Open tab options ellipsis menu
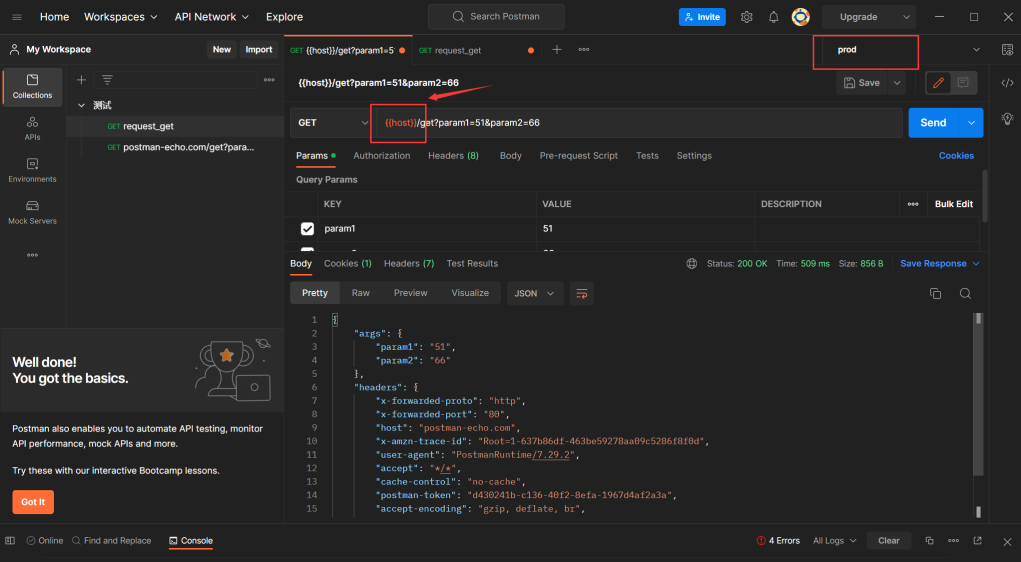 [583, 49]
